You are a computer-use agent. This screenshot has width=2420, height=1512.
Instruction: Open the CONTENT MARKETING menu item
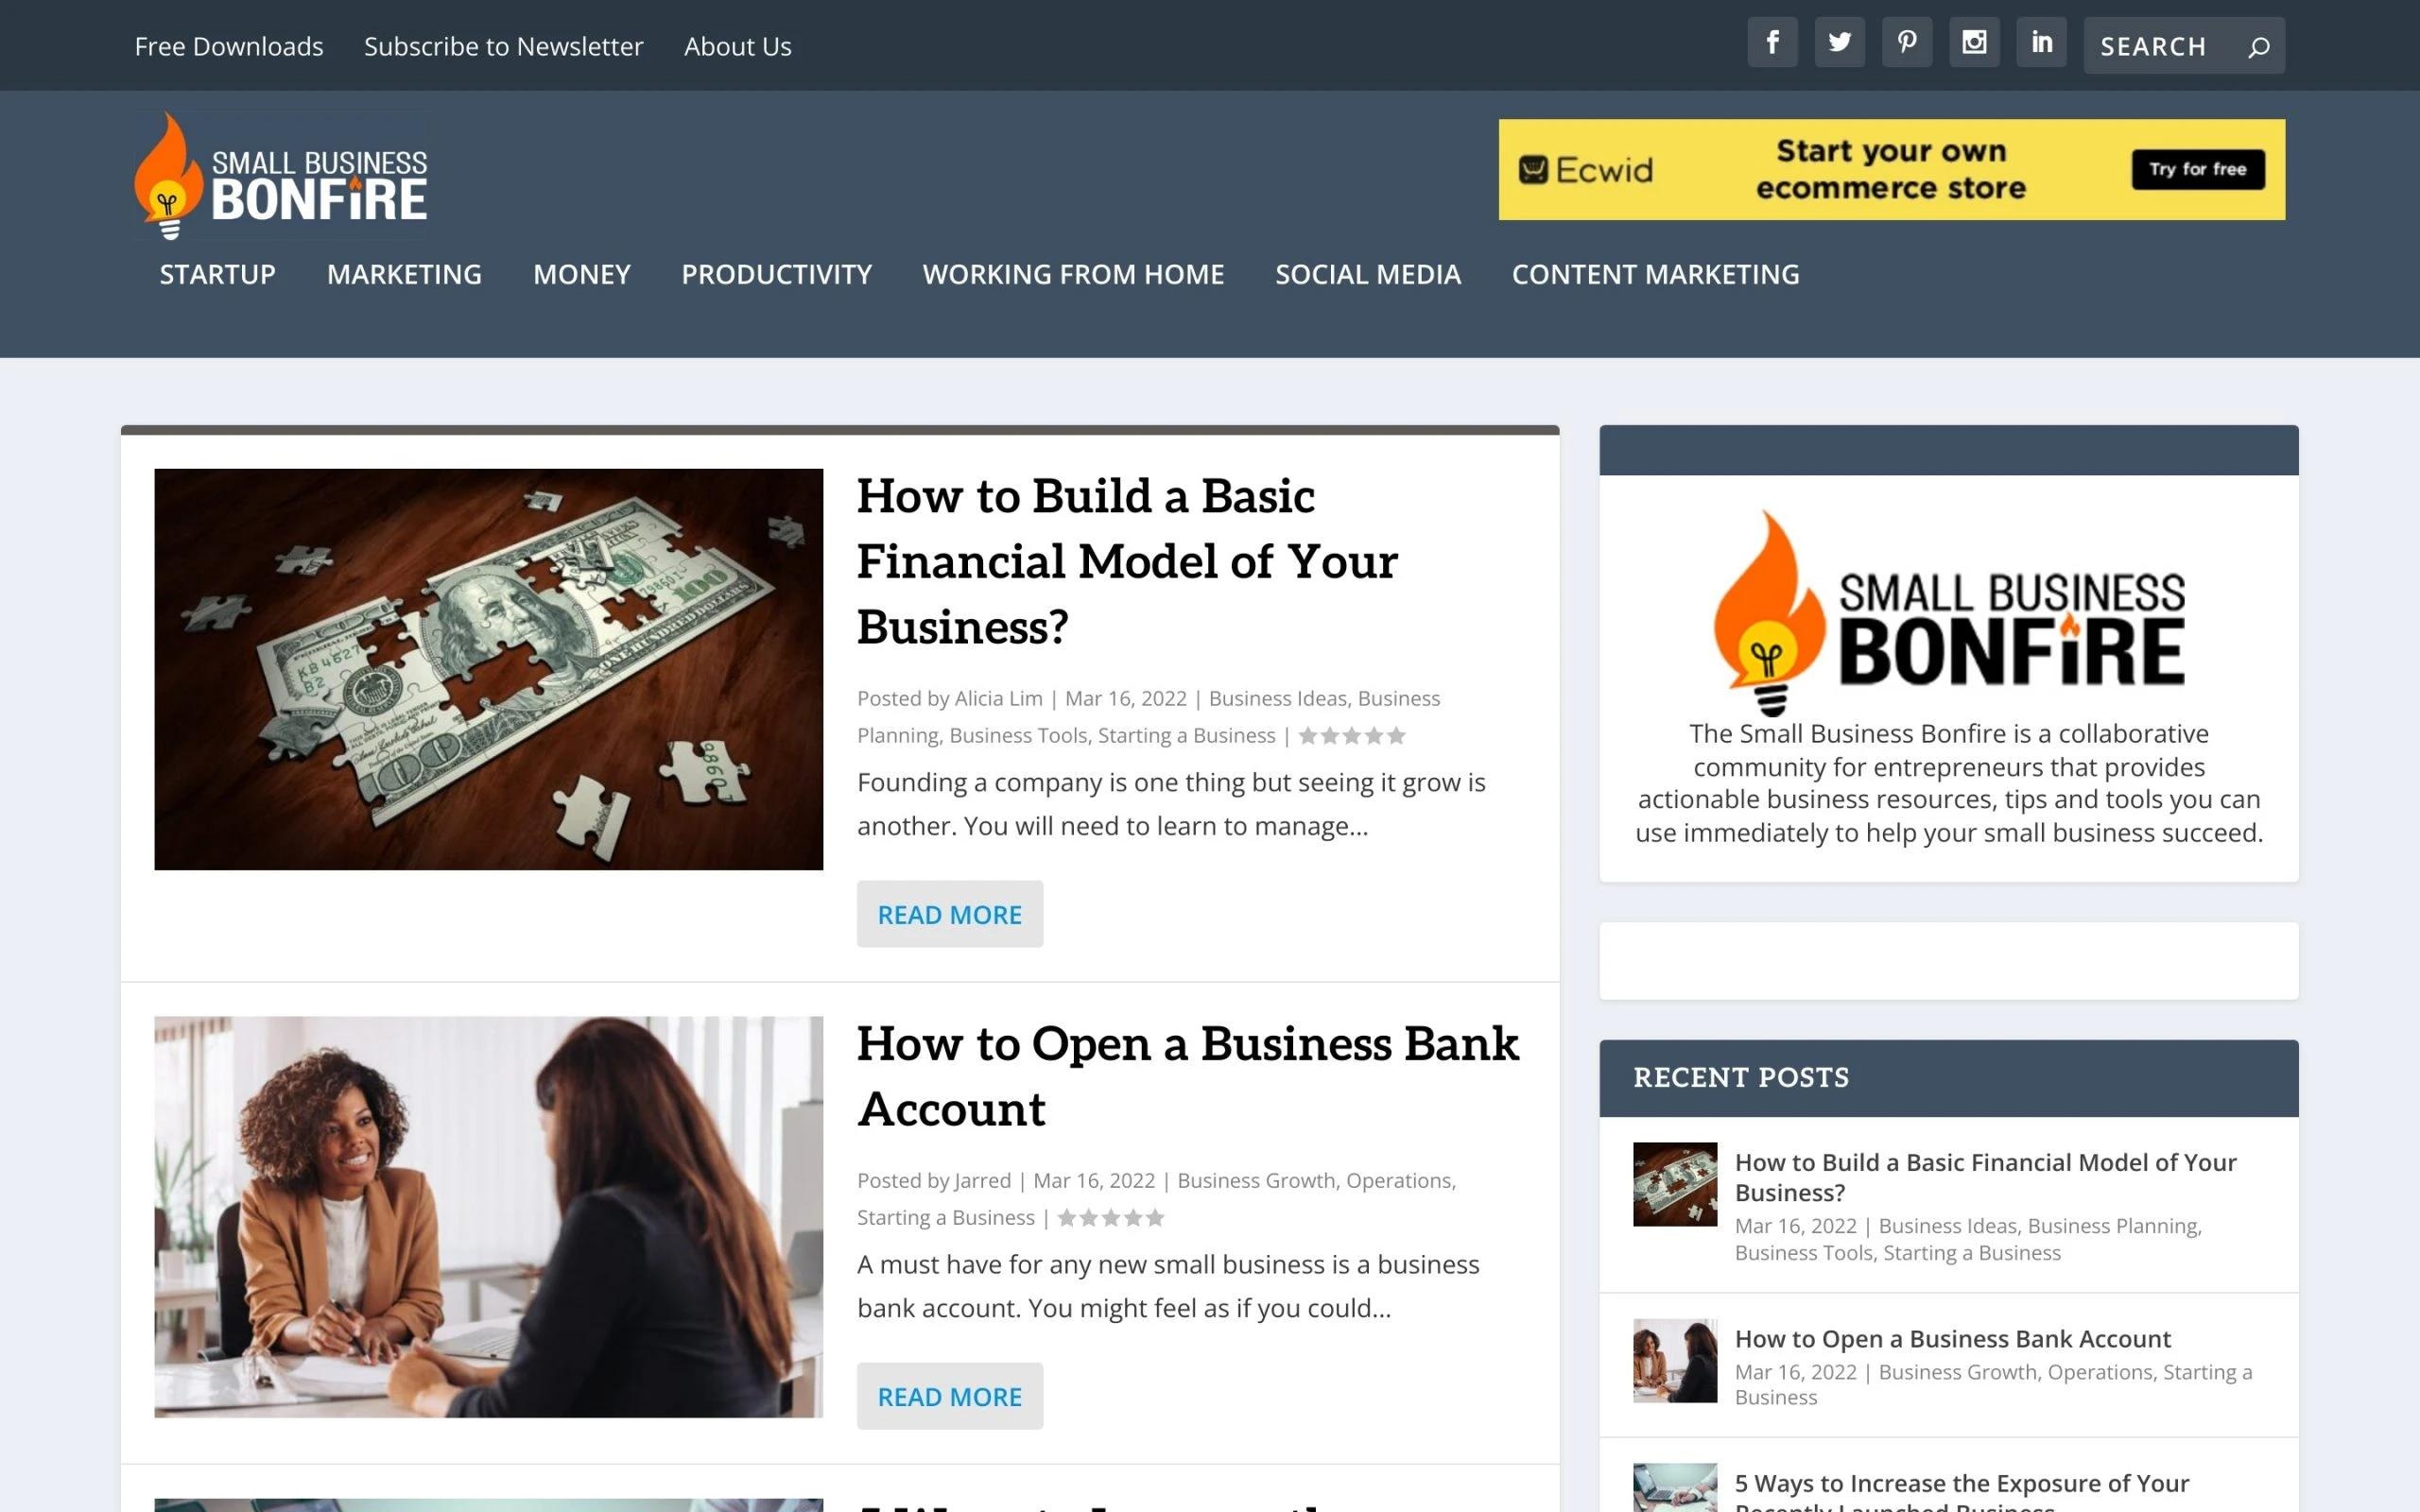(x=1655, y=274)
